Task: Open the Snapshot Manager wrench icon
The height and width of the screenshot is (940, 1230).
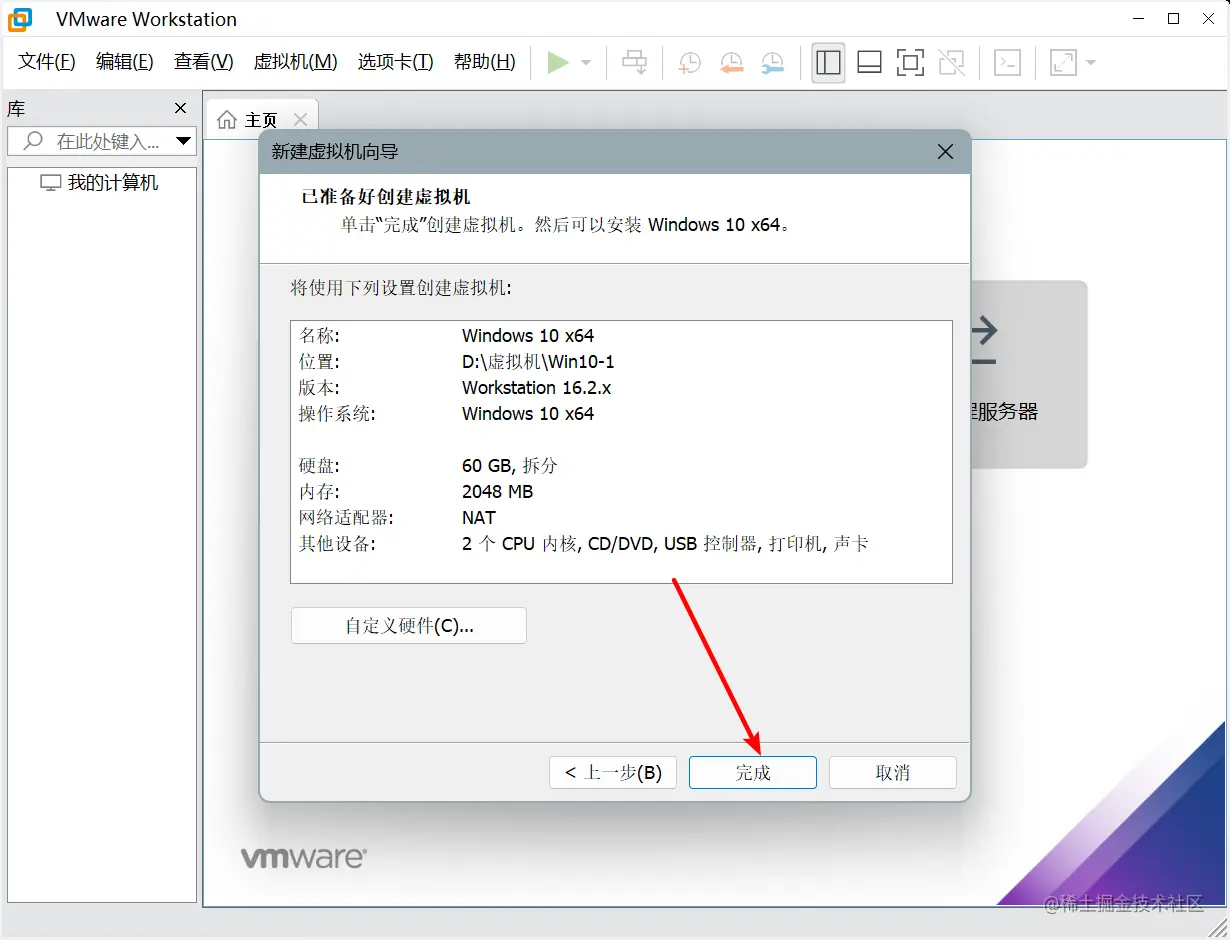Action: pos(772,63)
